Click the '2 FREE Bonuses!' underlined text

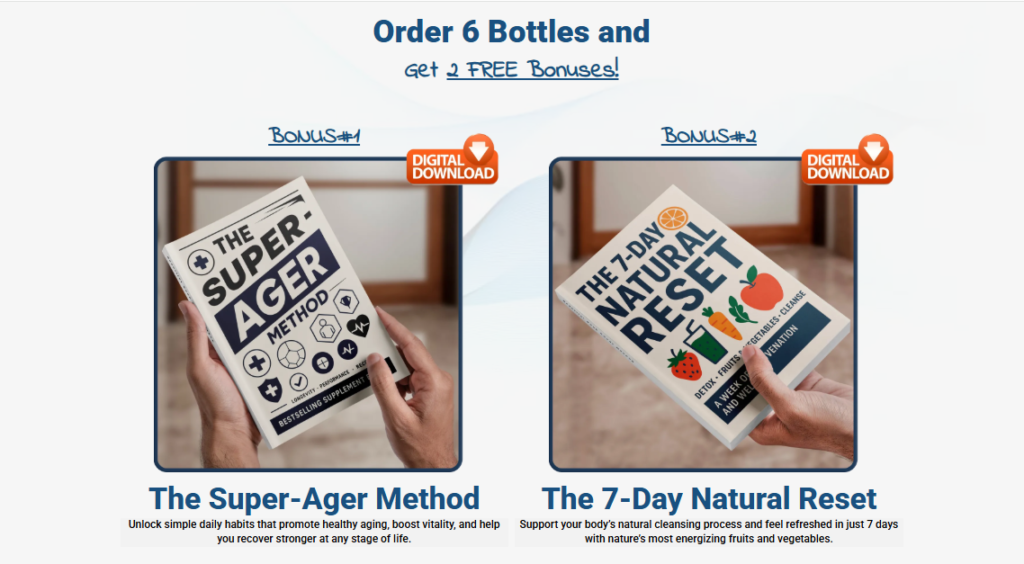click(533, 69)
